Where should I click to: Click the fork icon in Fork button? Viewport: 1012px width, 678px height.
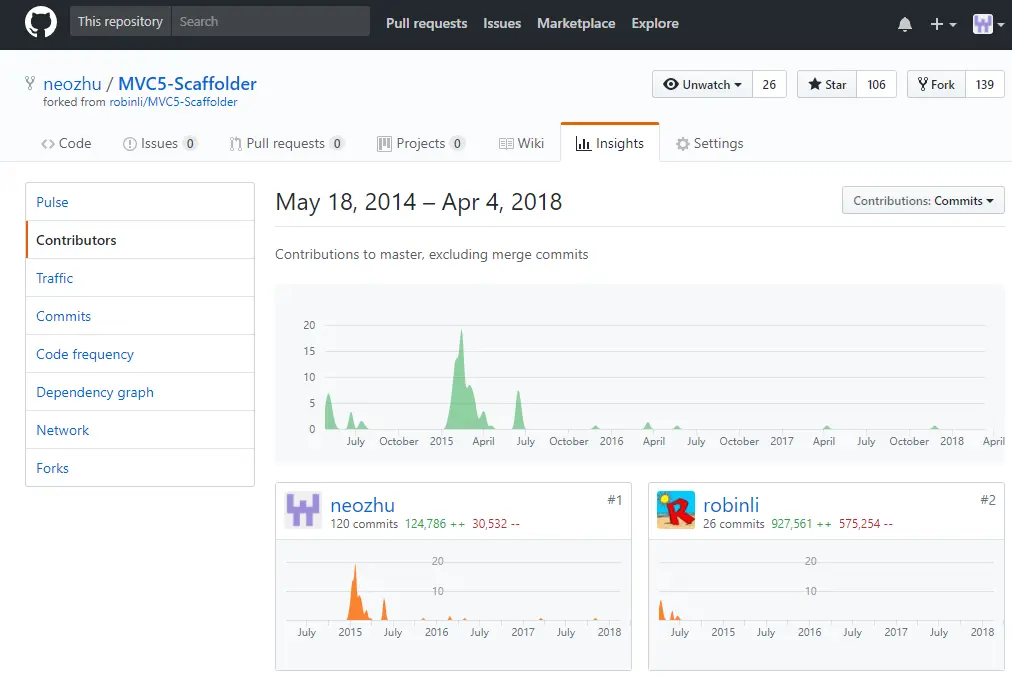(923, 85)
